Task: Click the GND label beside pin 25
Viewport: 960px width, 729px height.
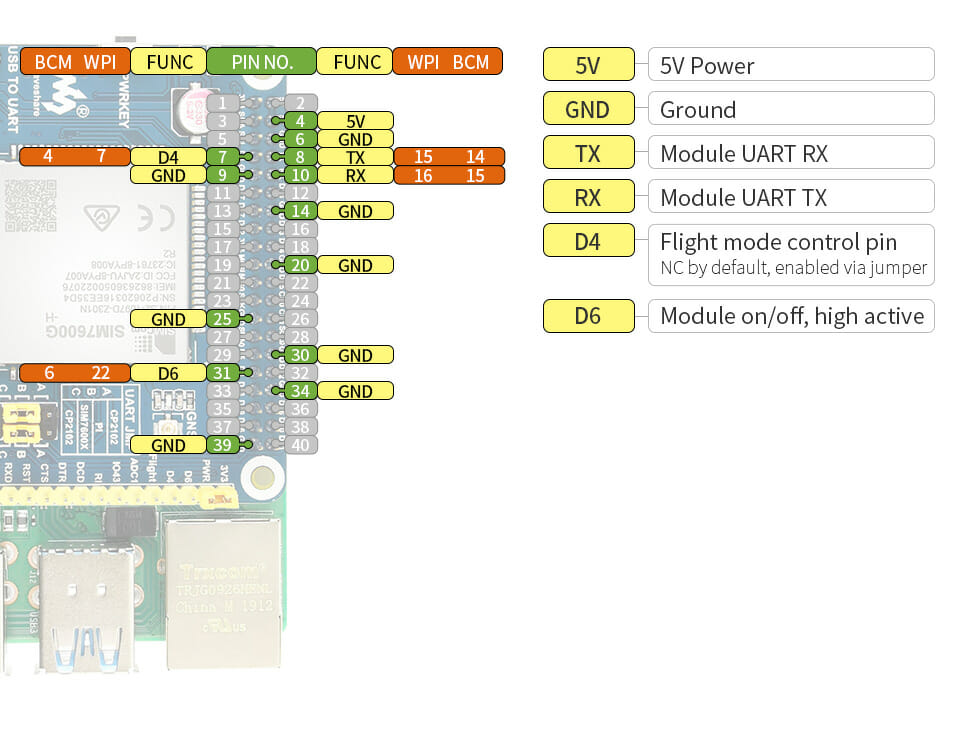Action: coord(168,319)
